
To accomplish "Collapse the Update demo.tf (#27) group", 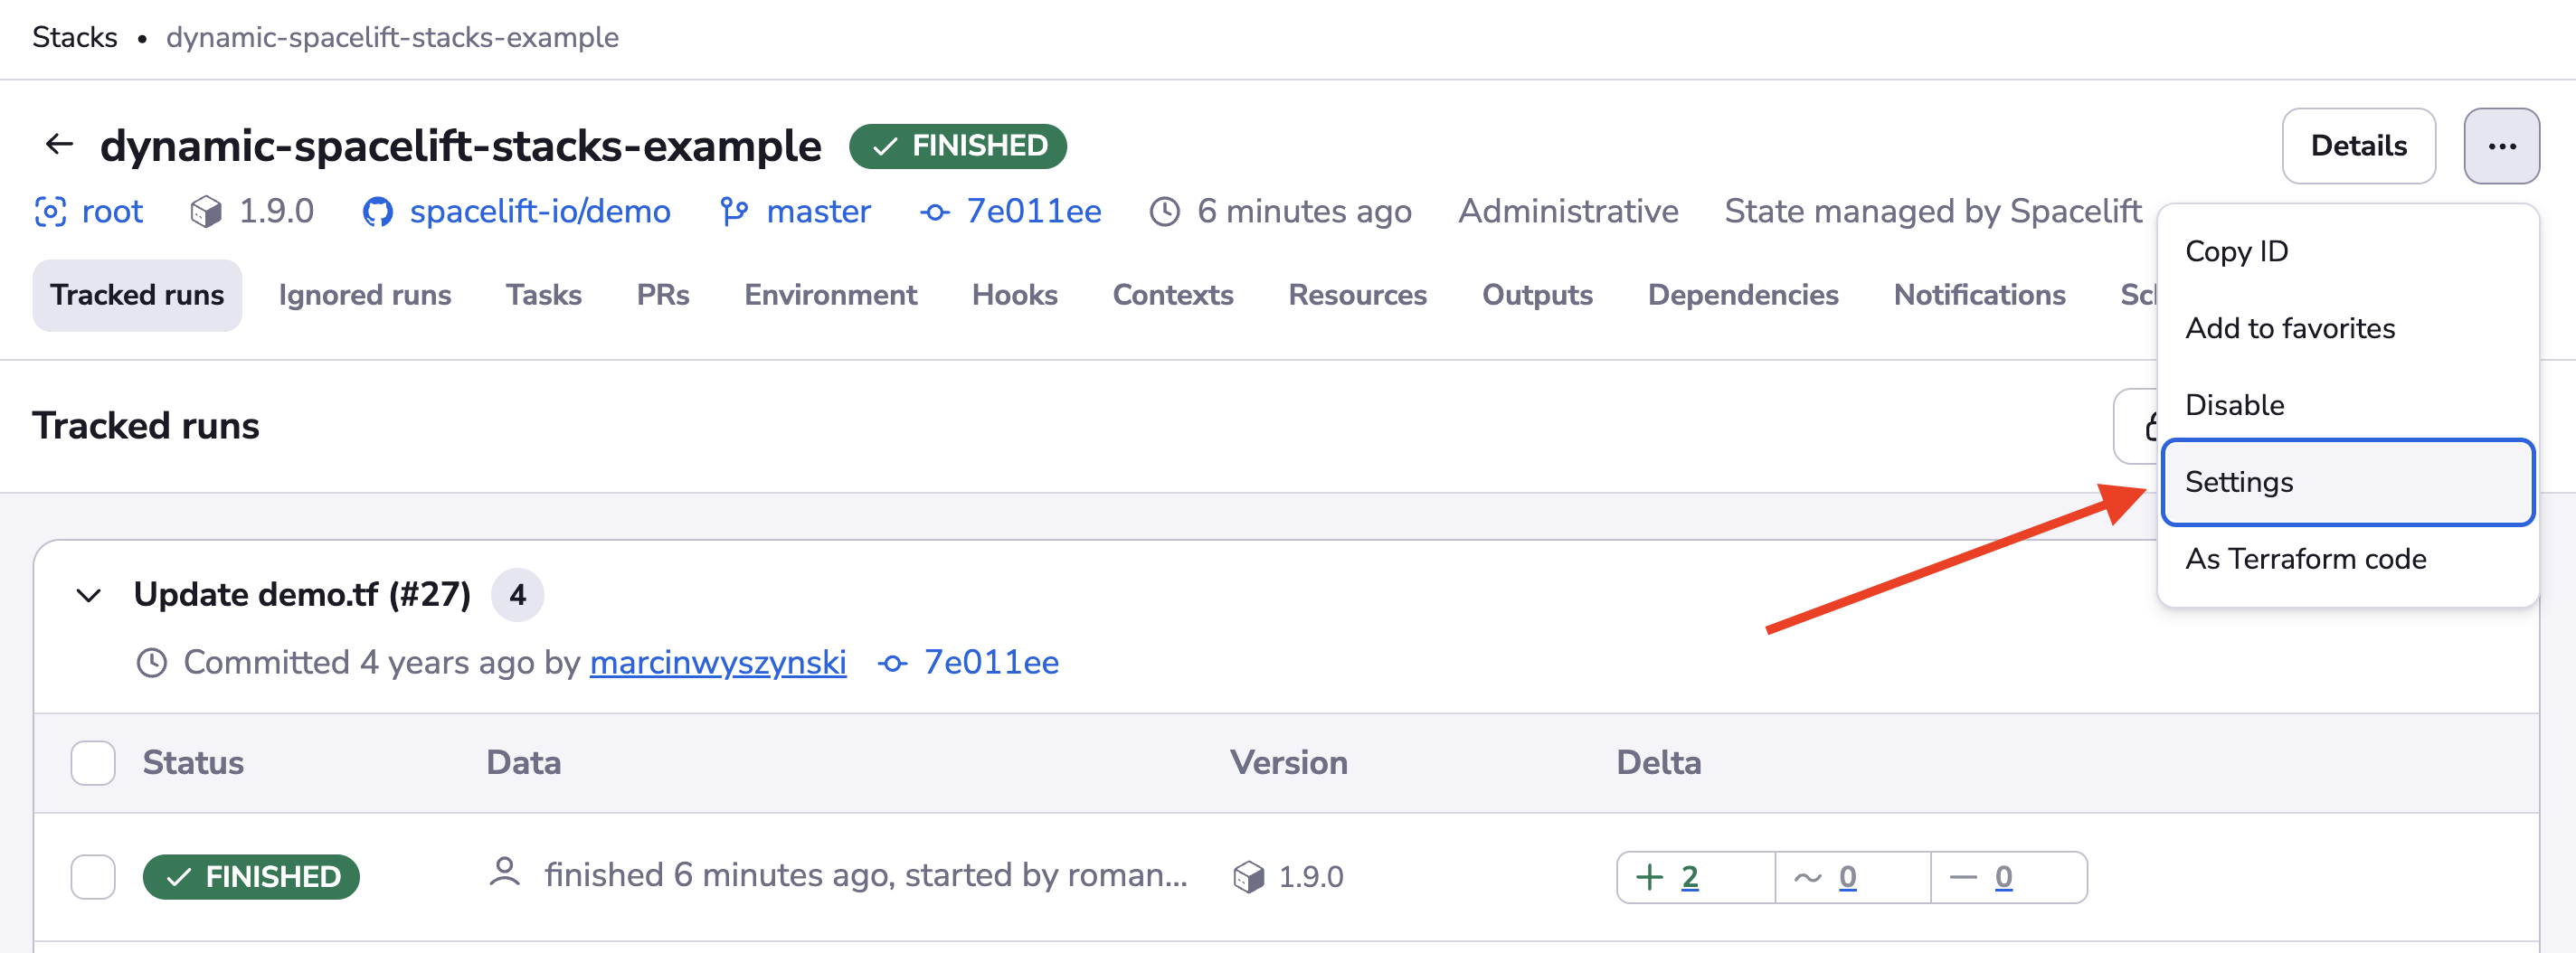I will click(x=89, y=596).
